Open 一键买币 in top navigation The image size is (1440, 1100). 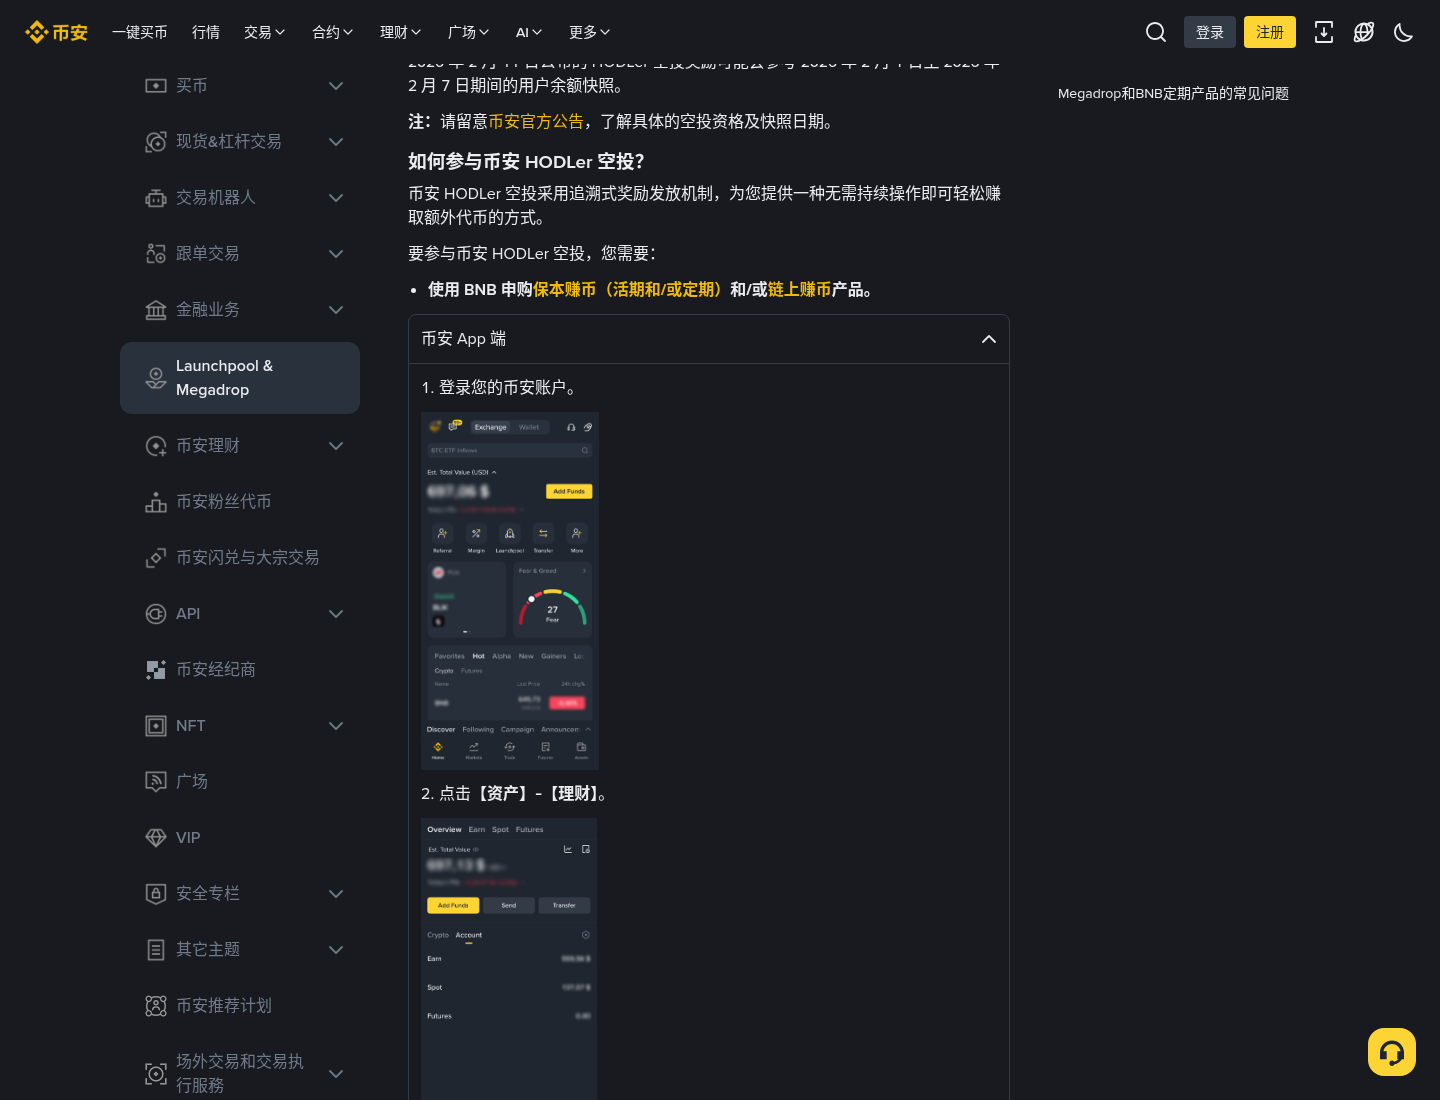point(140,32)
